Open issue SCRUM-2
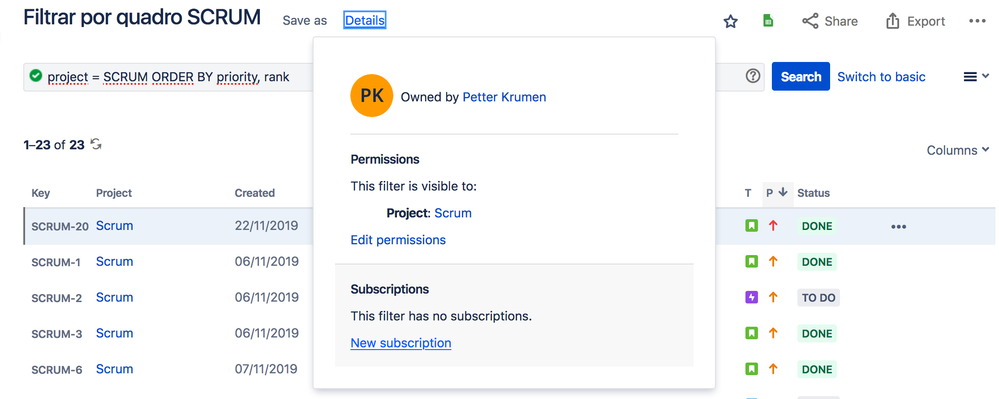The width and height of the screenshot is (999, 399). coord(57,298)
